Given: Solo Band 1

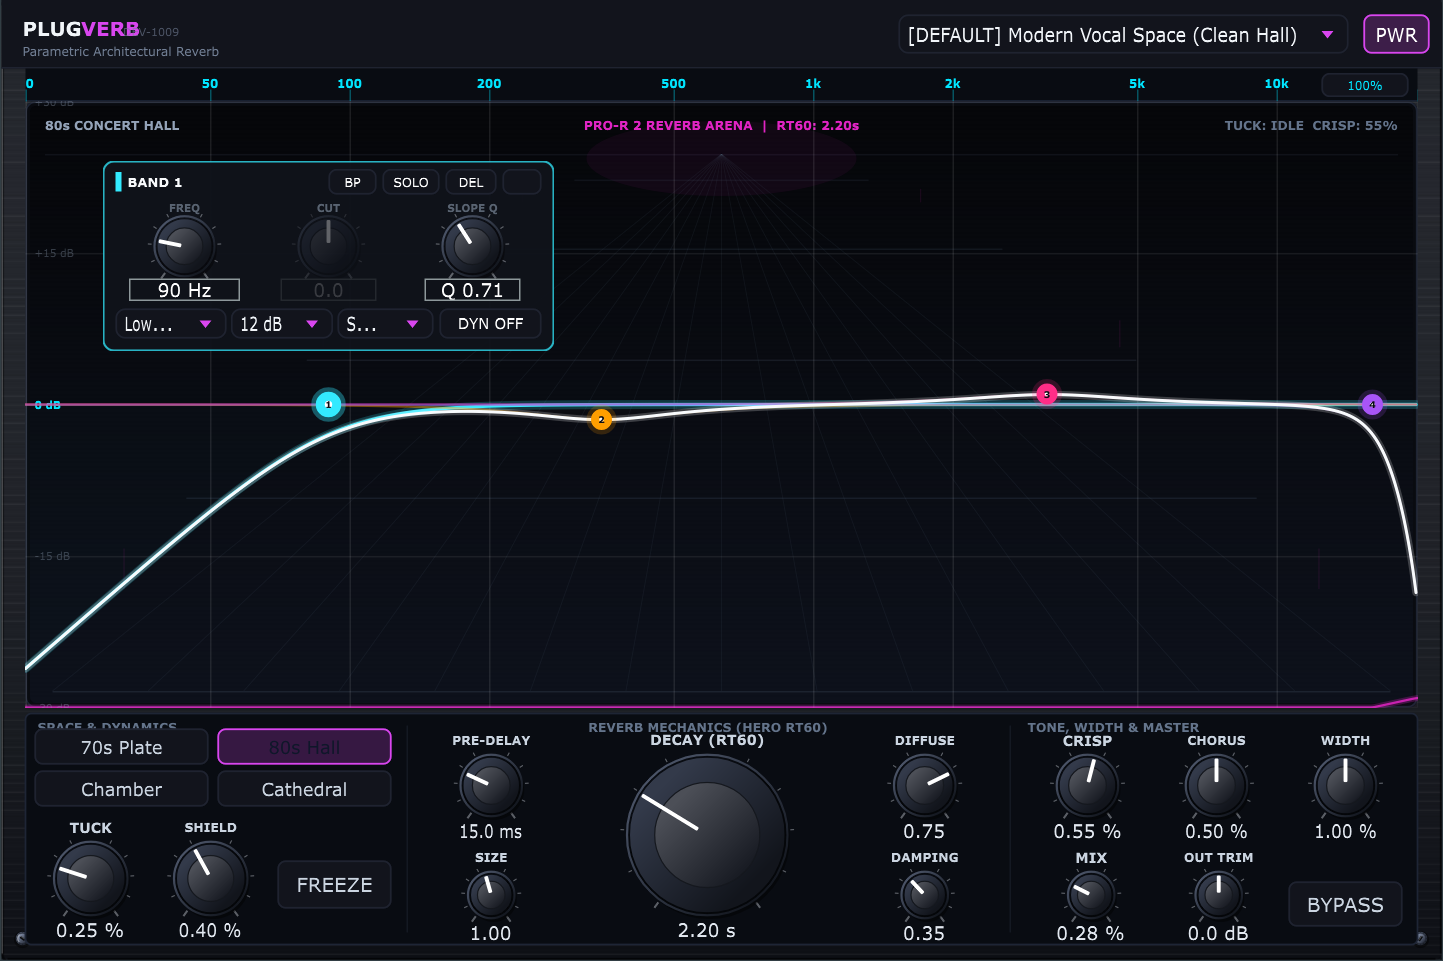Looking at the screenshot, I should click(410, 182).
